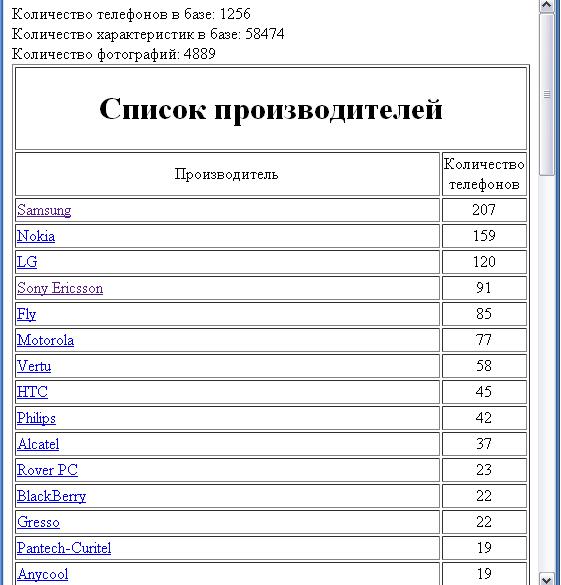Click the vertical scrollbar thumb
This screenshot has height=585, width=561.
pyautogui.click(x=546, y=94)
